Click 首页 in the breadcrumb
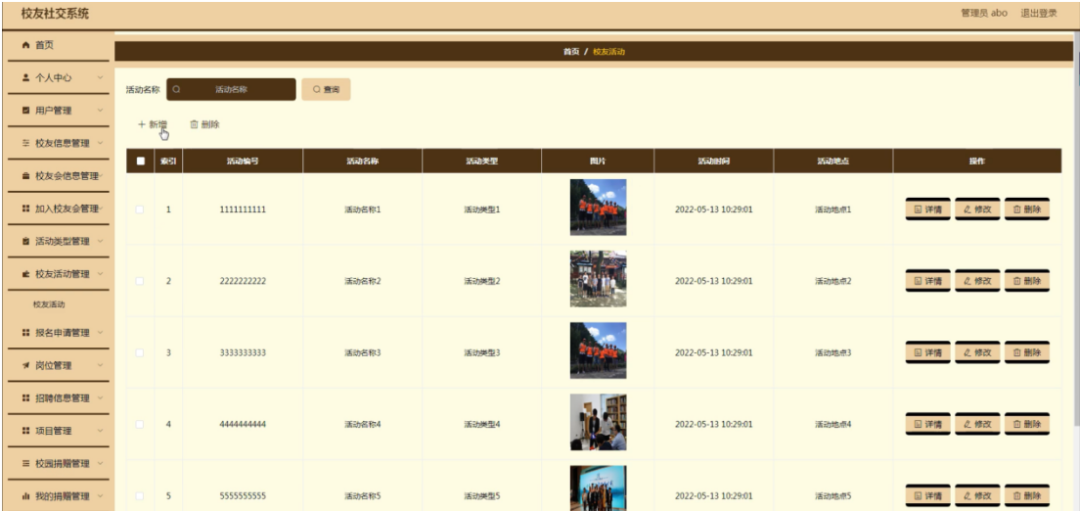The height and width of the screenshot is (511, 1080). [x=571, y=52]
